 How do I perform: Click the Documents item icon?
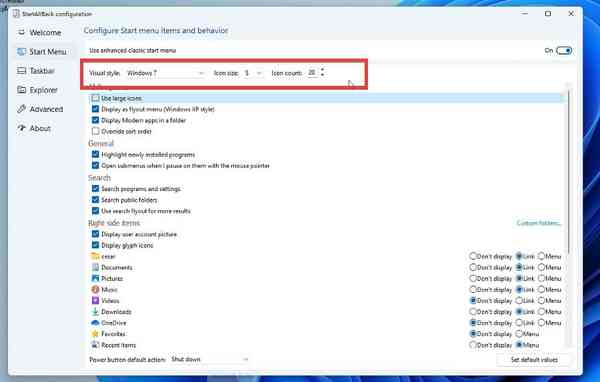click(95, 267)
